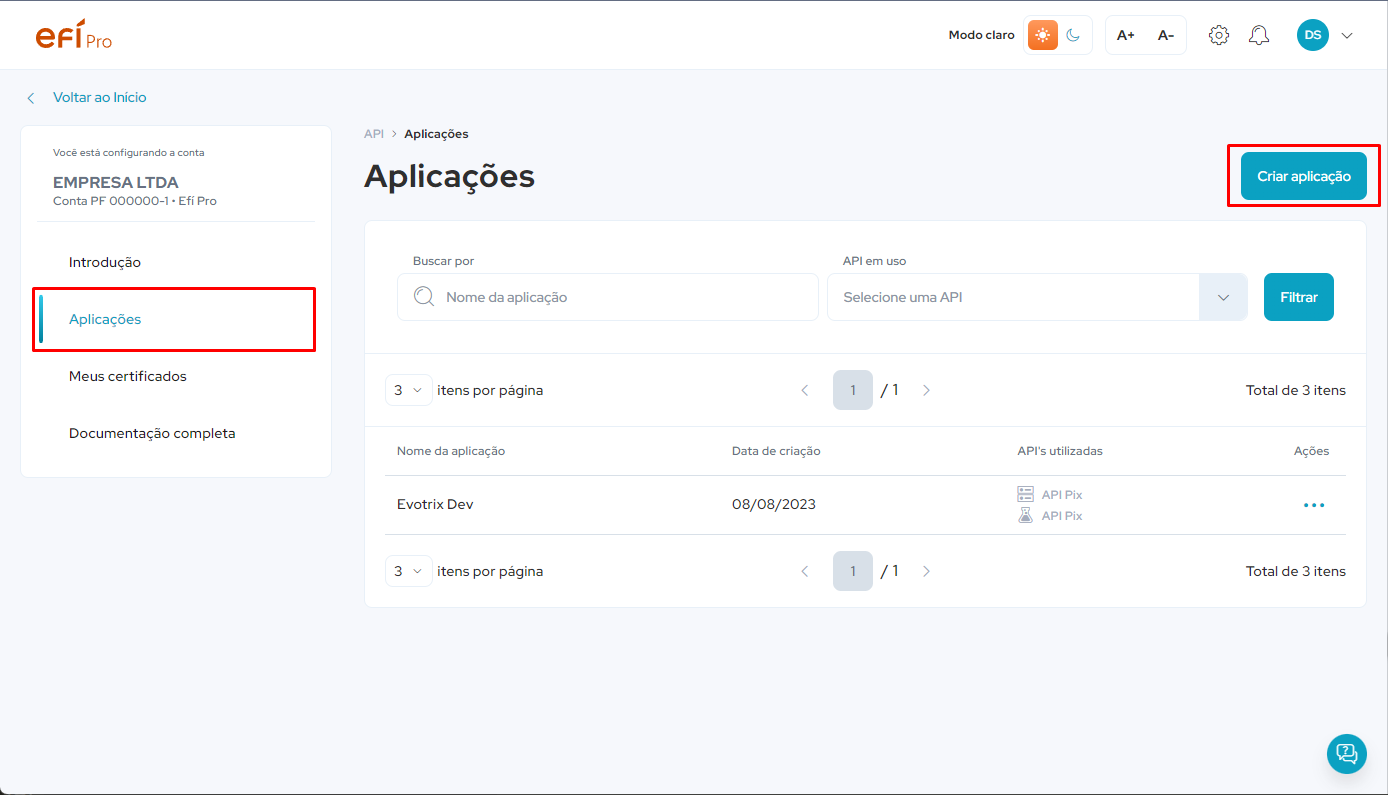Click the 'Criar aplicação' button
The width and height of the screenshot is (1388, 795).
tap(1303, 175)
